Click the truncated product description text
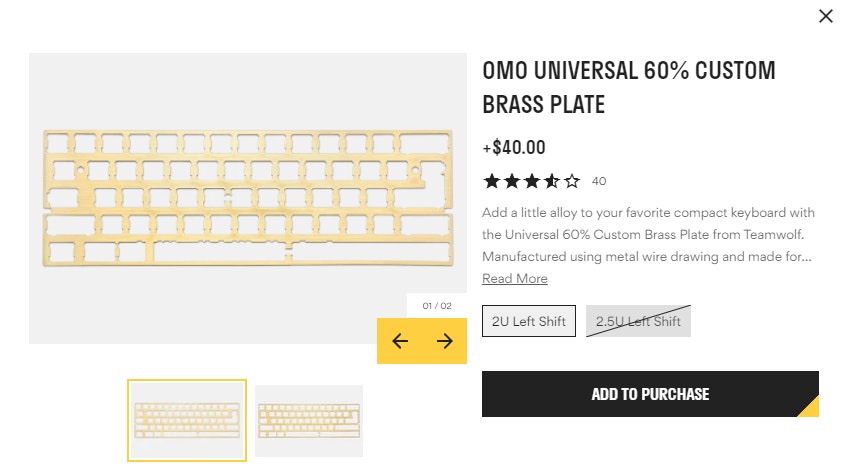This screenshot has width=854, height=467. pyautogui.click(x=648, y=235)
